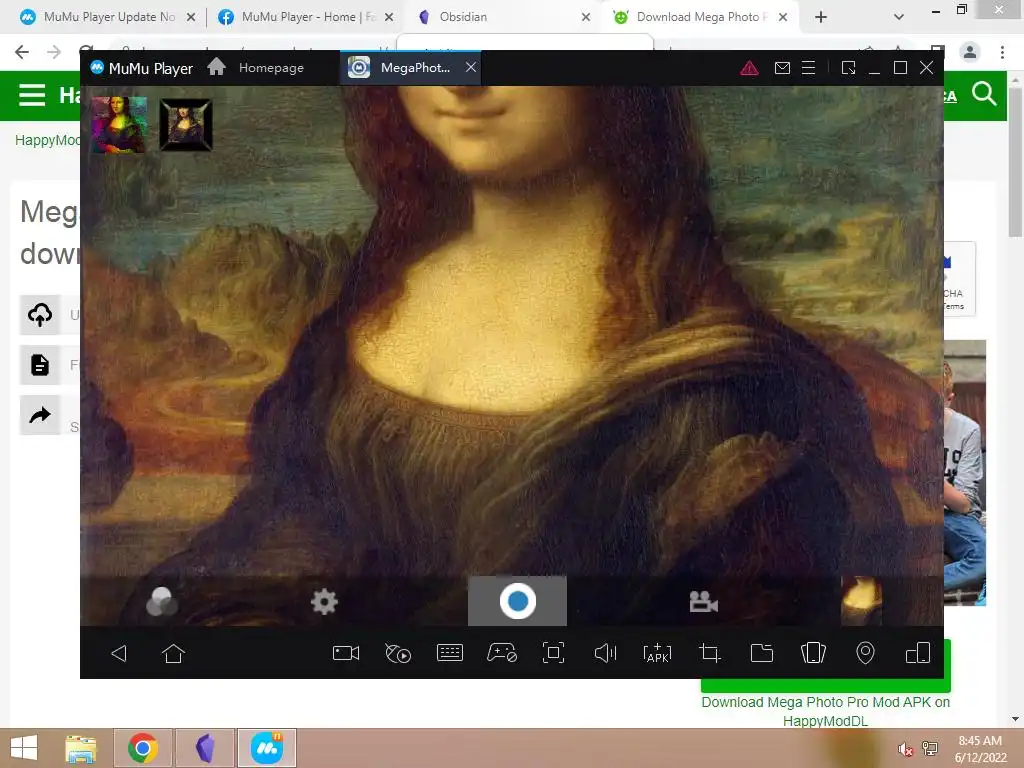Select the colorful Mona Lisa effect thumbnail
This screenshot has height=768, width=1024.
(119, 125)
